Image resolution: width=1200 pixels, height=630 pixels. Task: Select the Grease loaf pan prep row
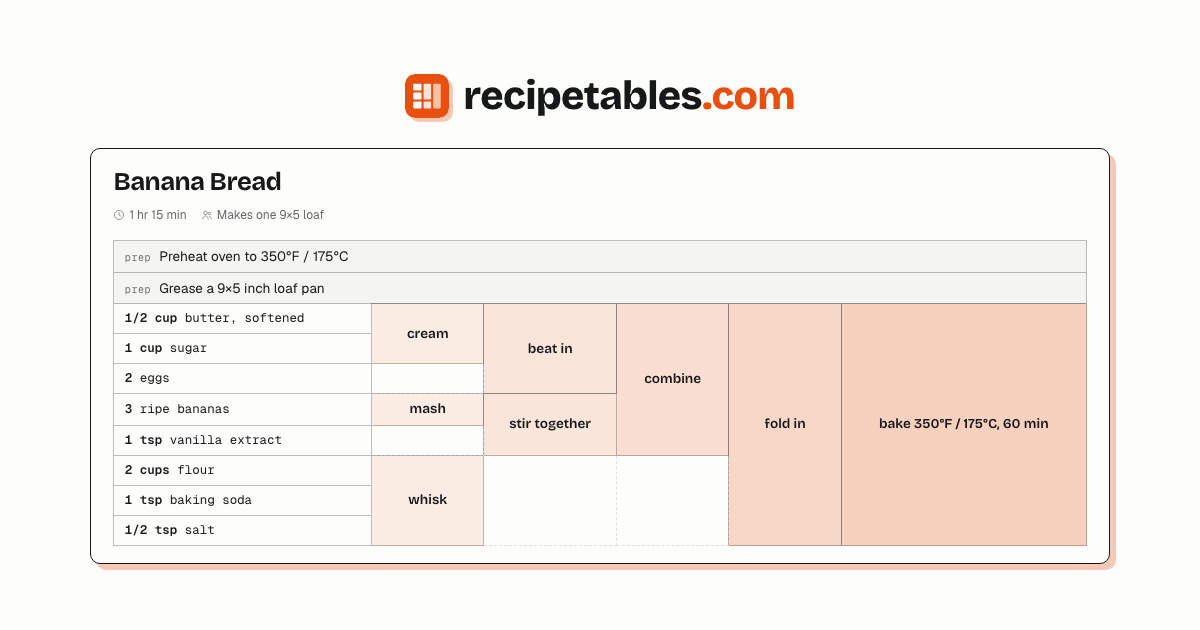point(600,289)
